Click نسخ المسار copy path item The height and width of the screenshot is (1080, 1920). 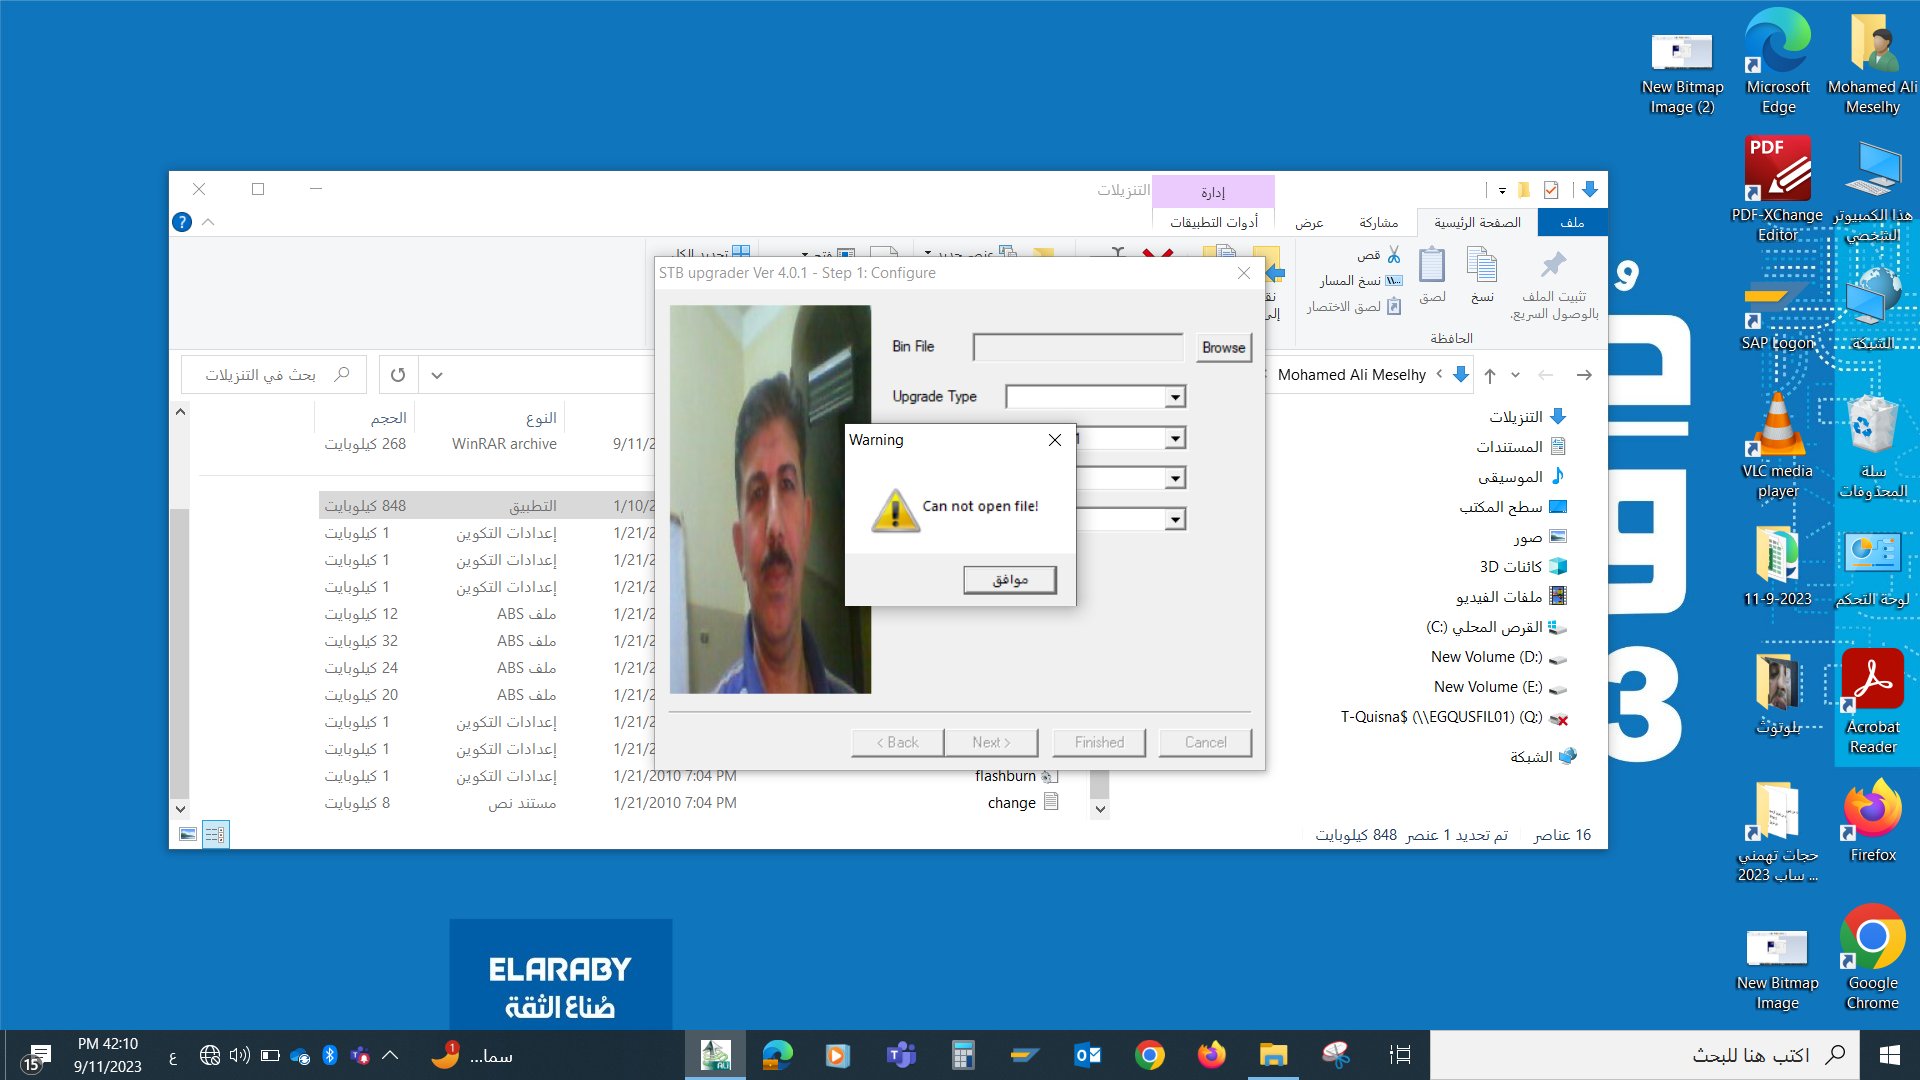click(x=1360, y=281)
